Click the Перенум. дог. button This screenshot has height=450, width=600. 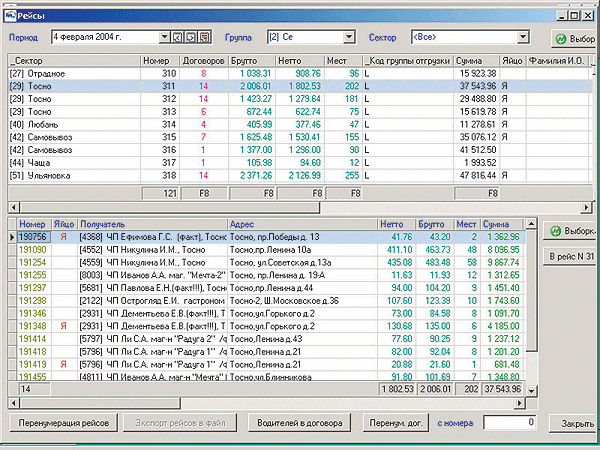pos(396,423)
